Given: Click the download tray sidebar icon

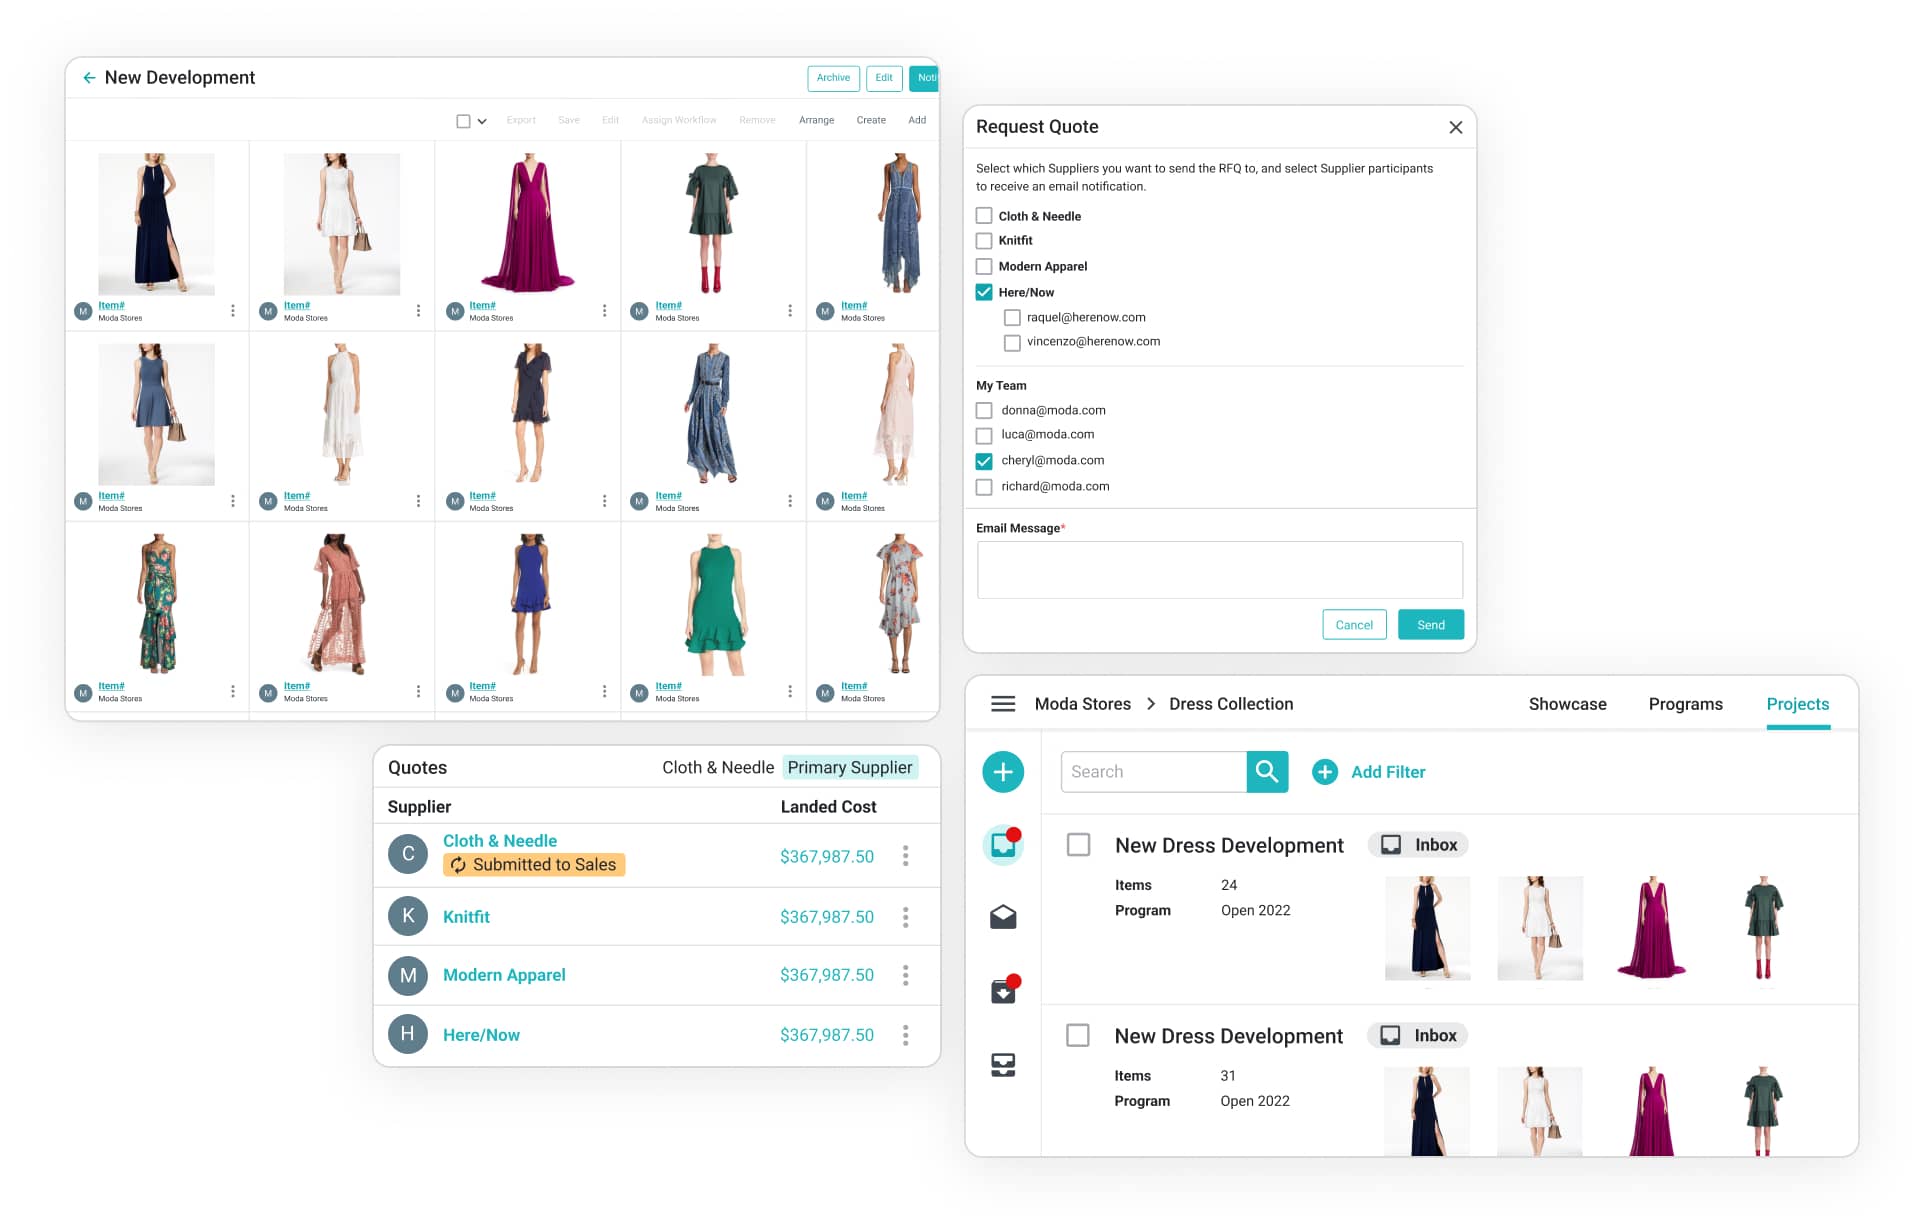Looking at the screenshot, I should [x=1003, y=991].
